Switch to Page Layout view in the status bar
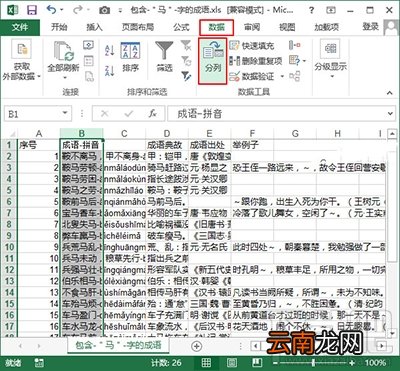This screenshot has width=400, height=371. [232, 363]
